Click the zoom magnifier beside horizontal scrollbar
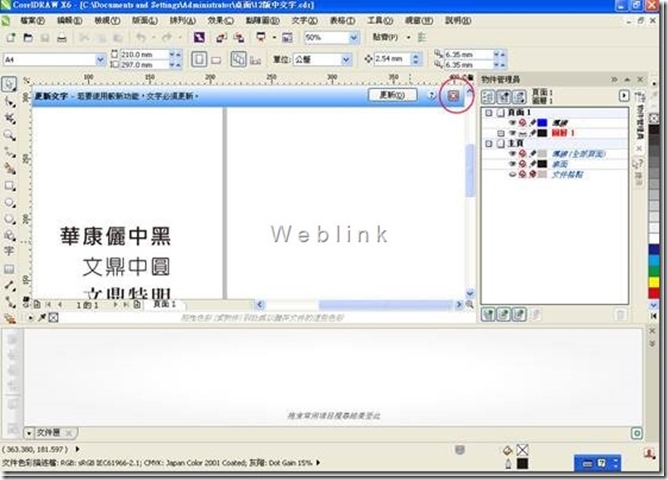This screenshot has height=480, width=668. (x=469, y=305)
